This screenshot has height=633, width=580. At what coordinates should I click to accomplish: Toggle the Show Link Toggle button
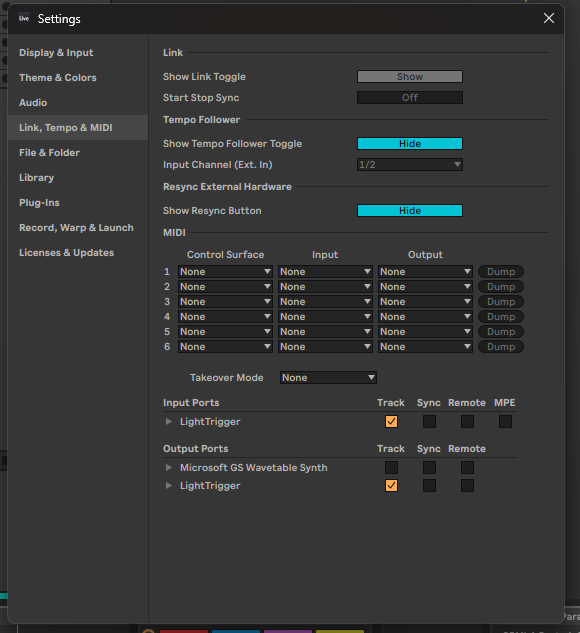pos(410,77)
